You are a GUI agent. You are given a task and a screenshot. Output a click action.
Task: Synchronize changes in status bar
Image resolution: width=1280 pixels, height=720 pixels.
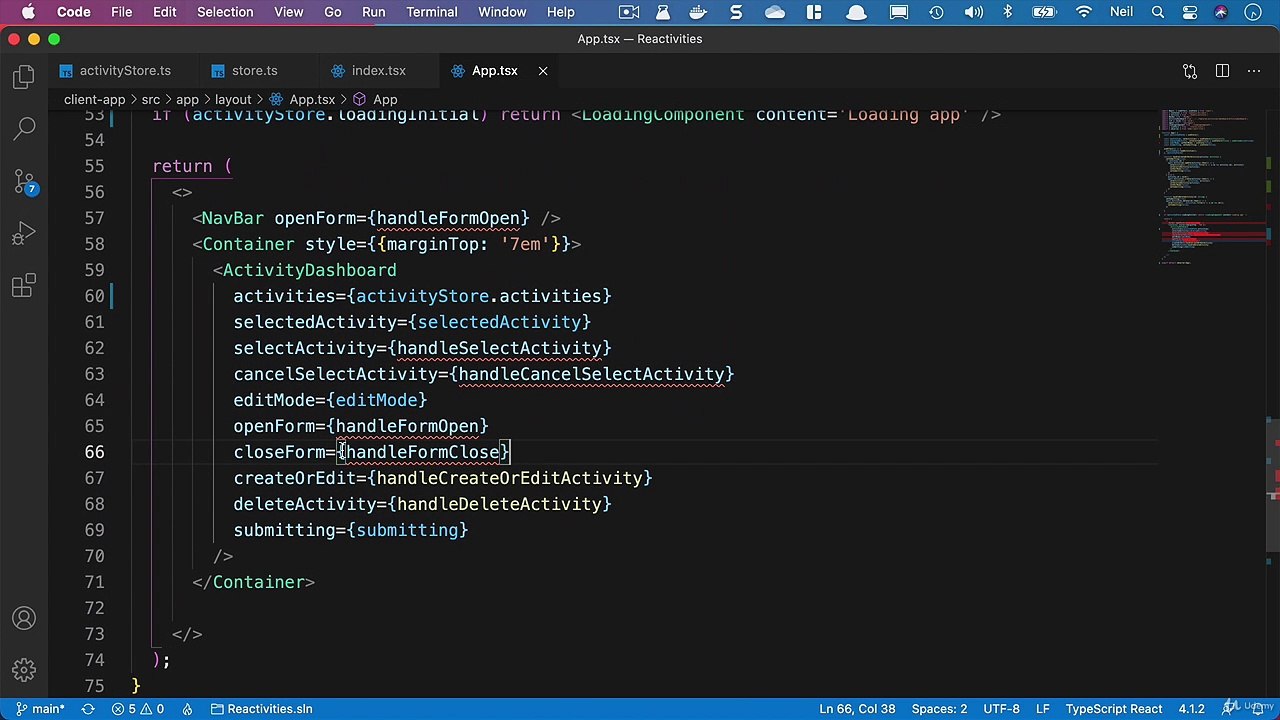(88, 709)
